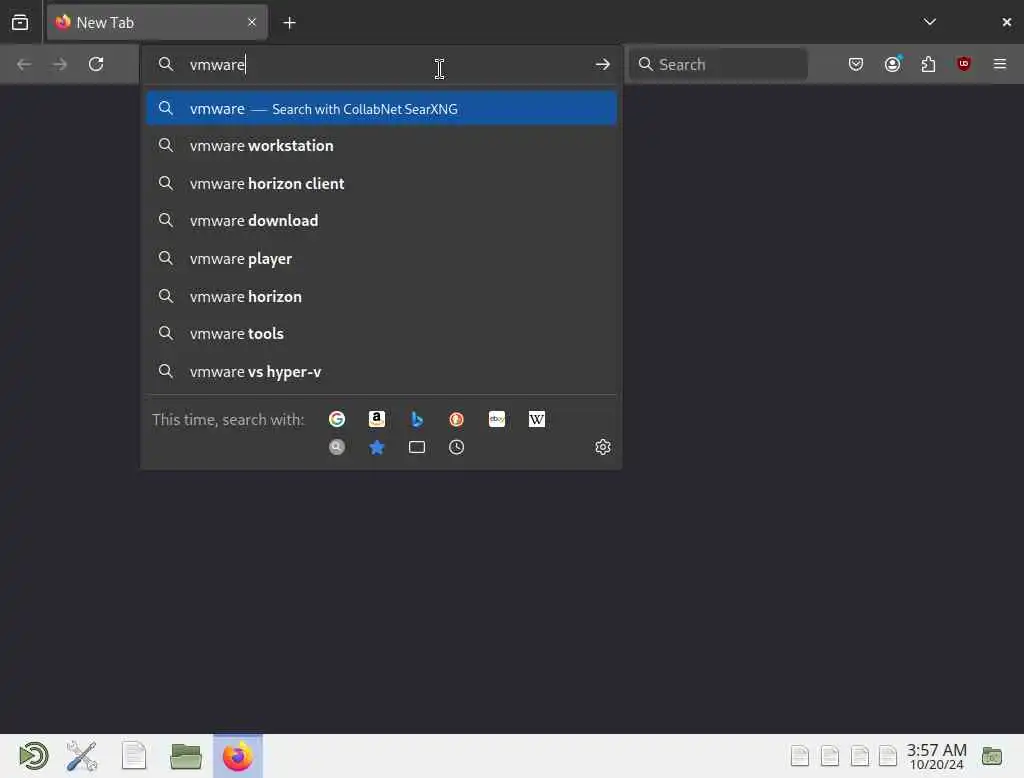Screen dimensions: 1024x778
Task: Close the browser window
Action: (1006, 22)
